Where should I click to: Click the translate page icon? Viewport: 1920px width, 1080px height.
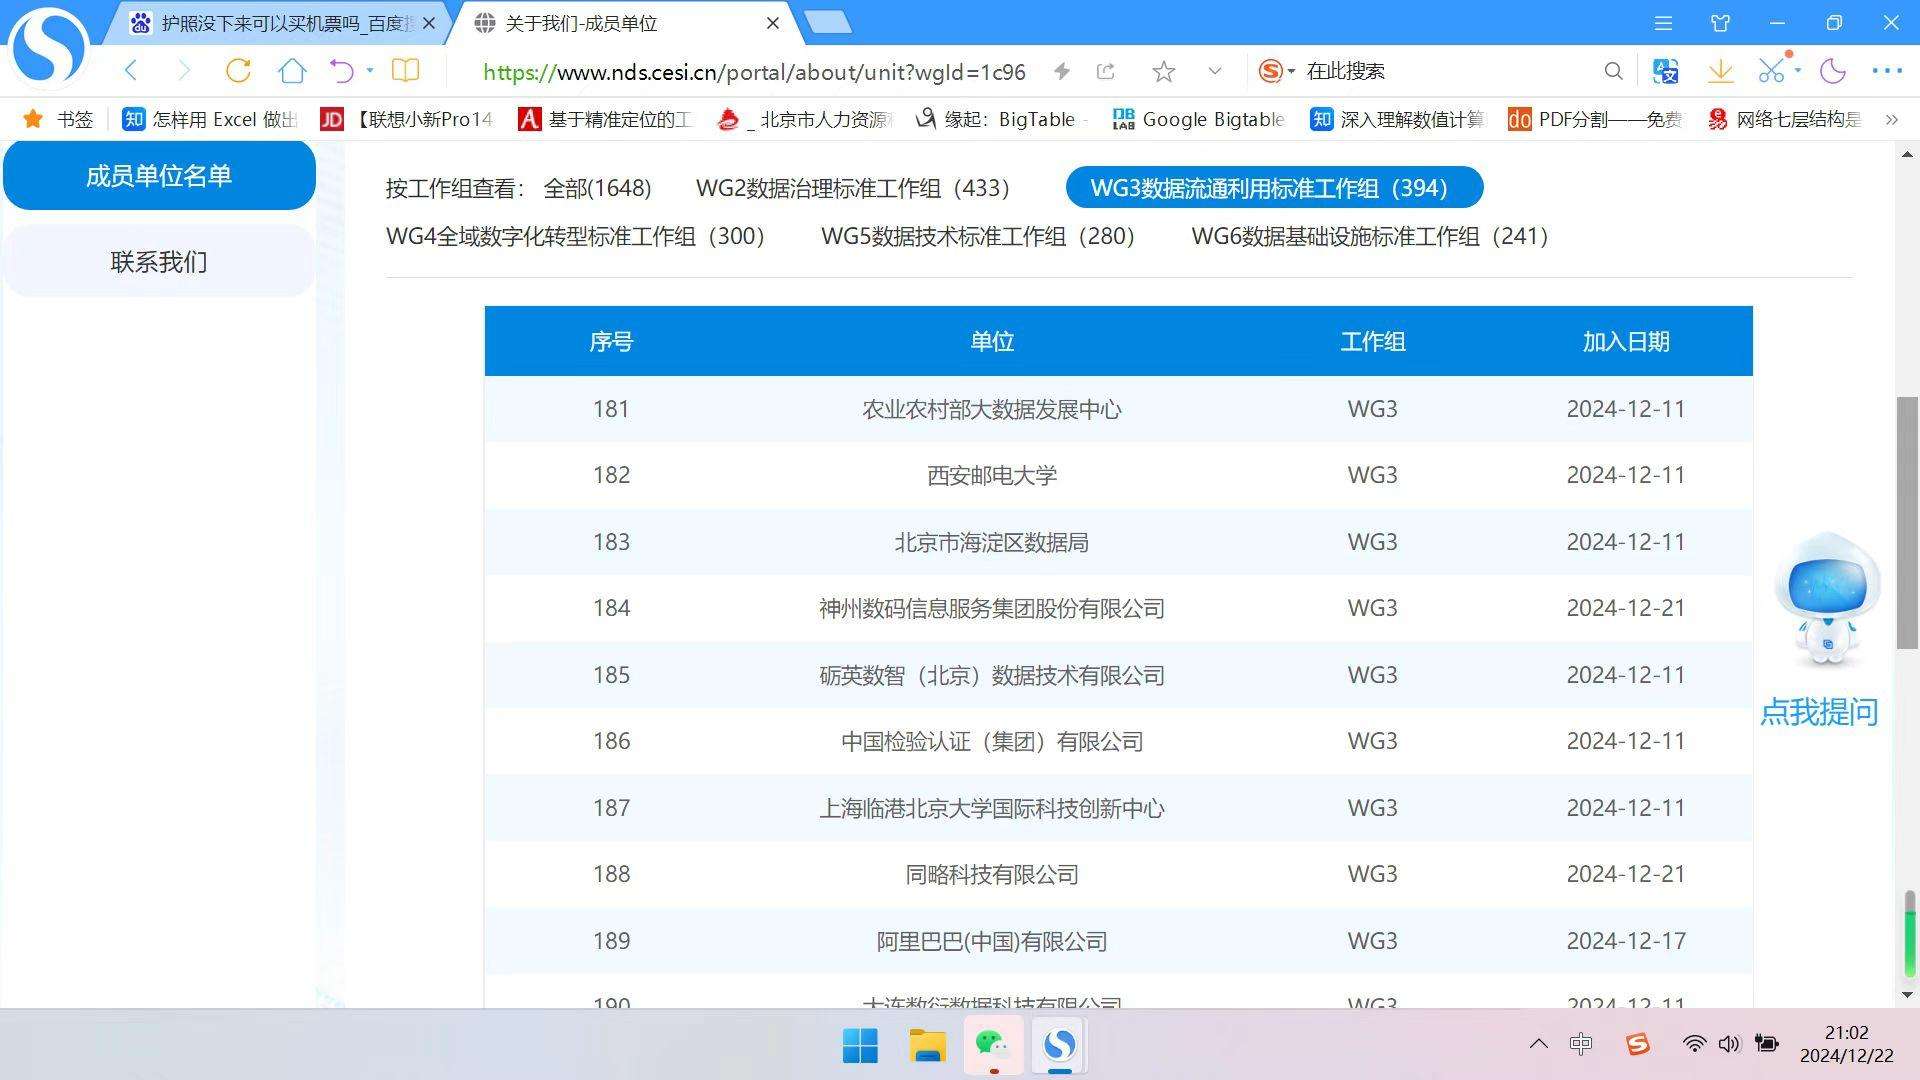[x=1666, y=71]
